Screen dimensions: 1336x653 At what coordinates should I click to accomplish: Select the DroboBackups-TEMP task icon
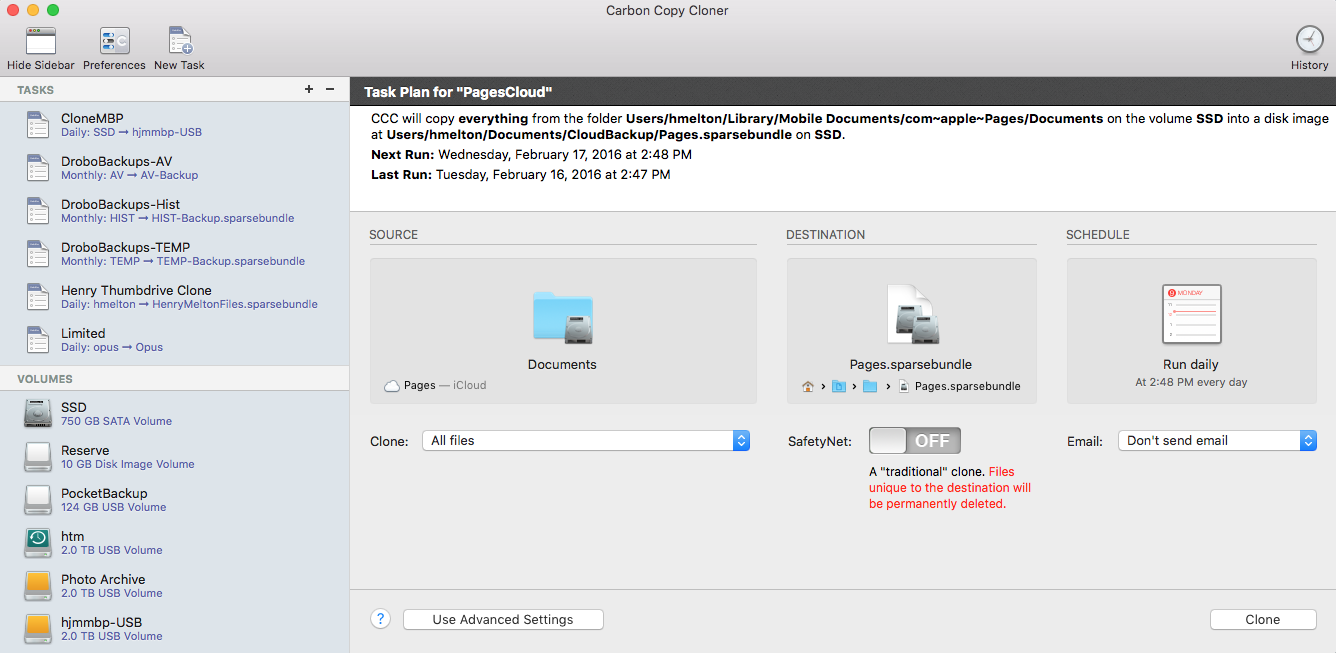38,254
